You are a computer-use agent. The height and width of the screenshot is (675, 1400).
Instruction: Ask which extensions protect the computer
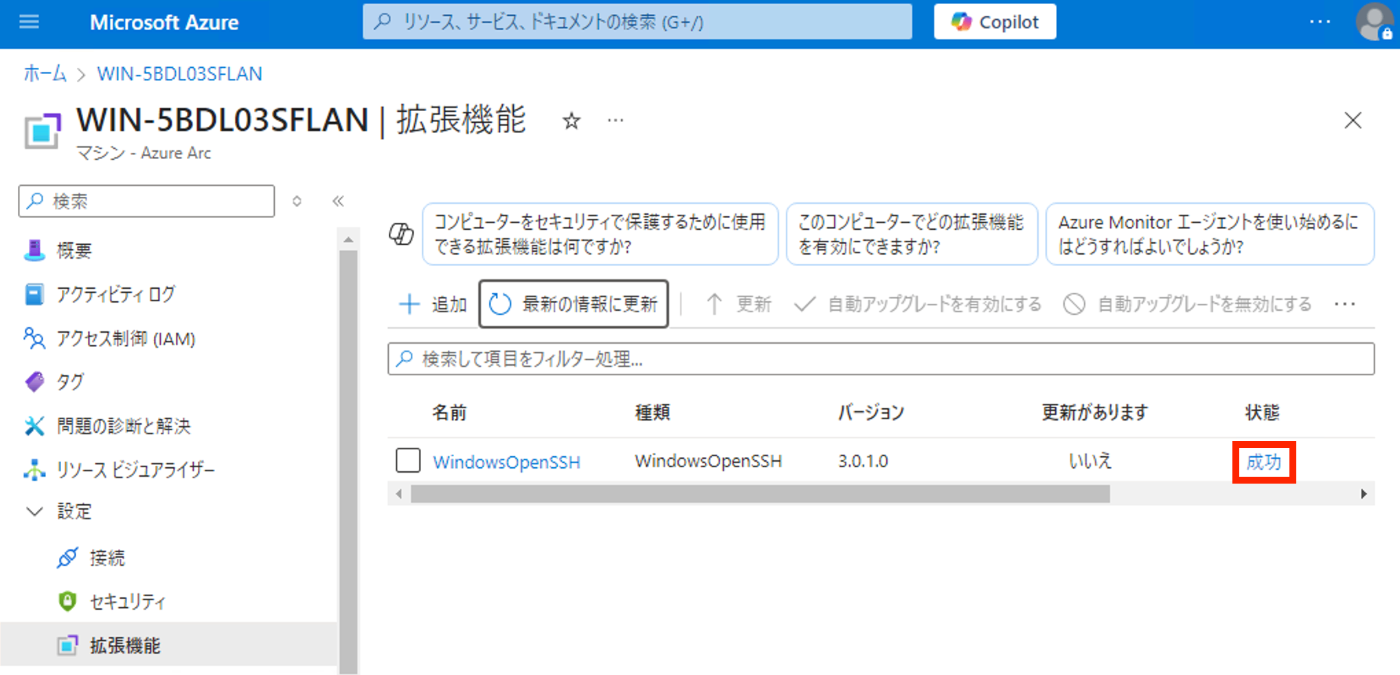tap(600, 234)
